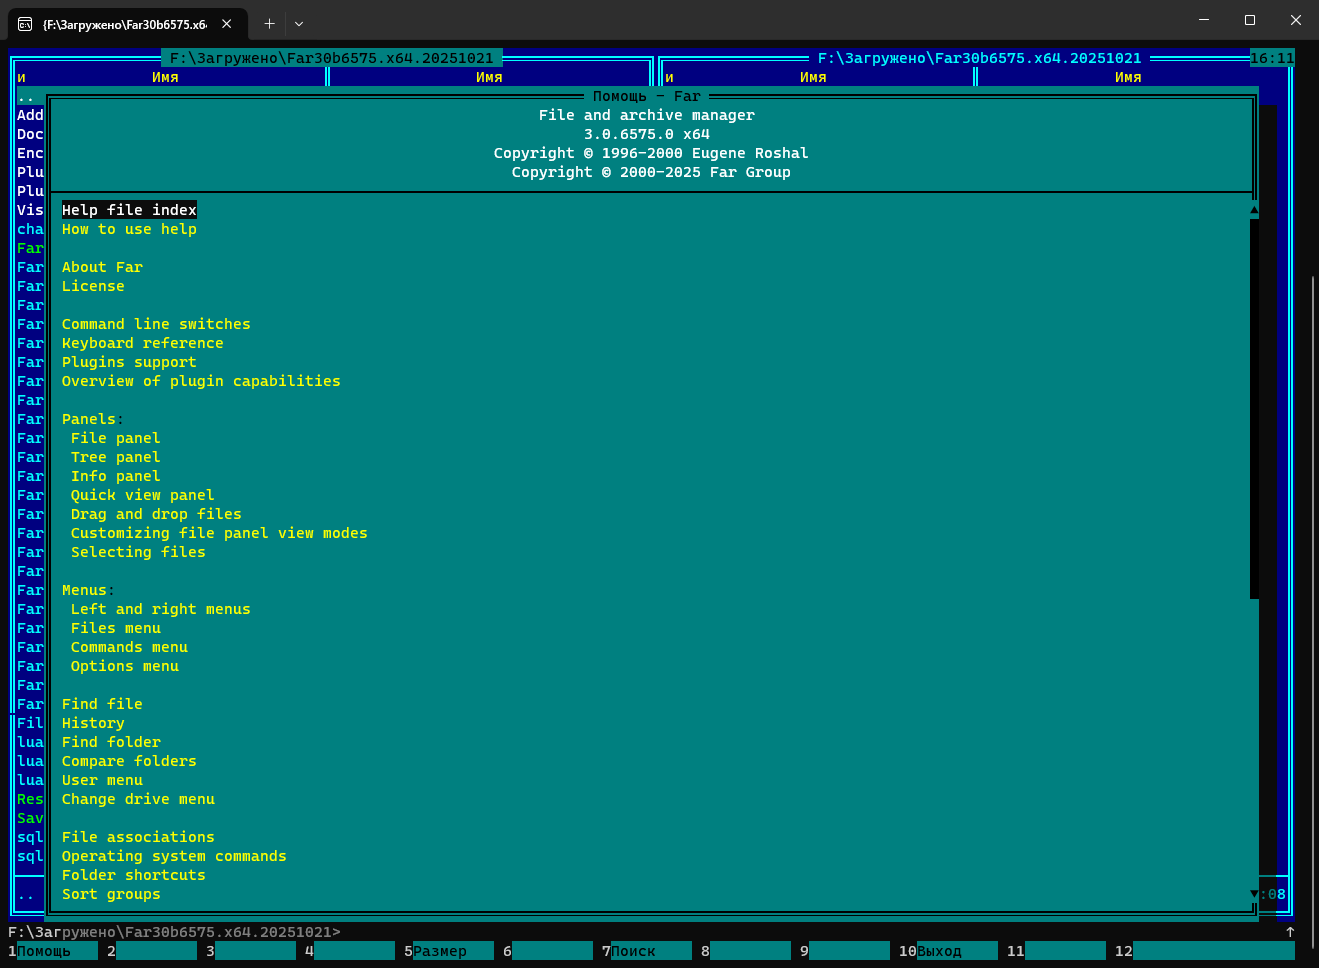Open 'Drag and drop files' topic
This screenshot has width=1319, height=968.
coord(156,514)
